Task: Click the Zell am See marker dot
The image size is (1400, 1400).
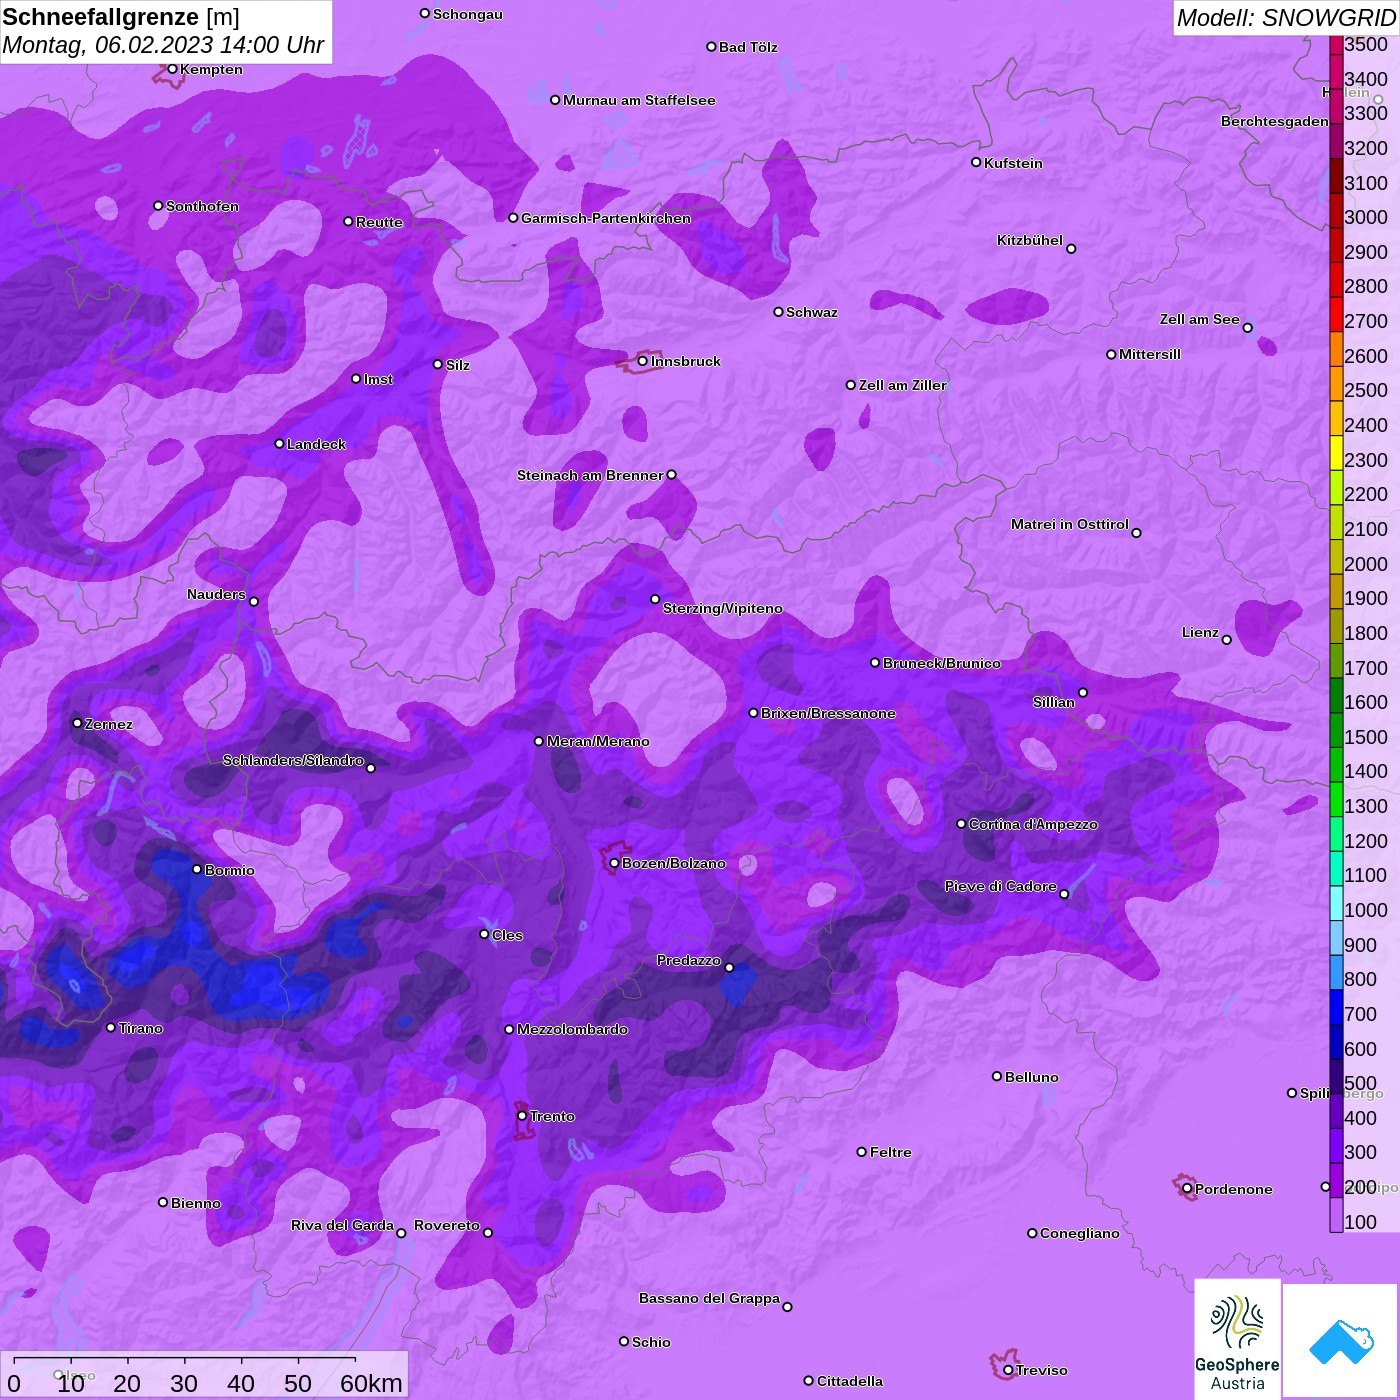Action: coord(1247,328)
